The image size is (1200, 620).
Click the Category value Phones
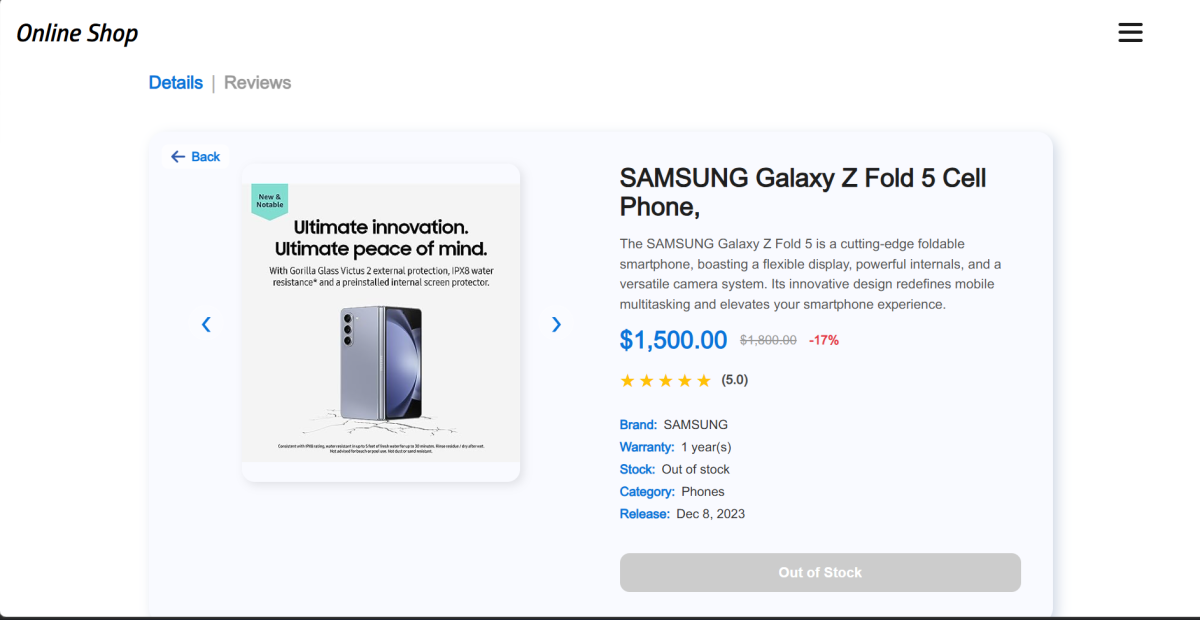pos(703,492)
